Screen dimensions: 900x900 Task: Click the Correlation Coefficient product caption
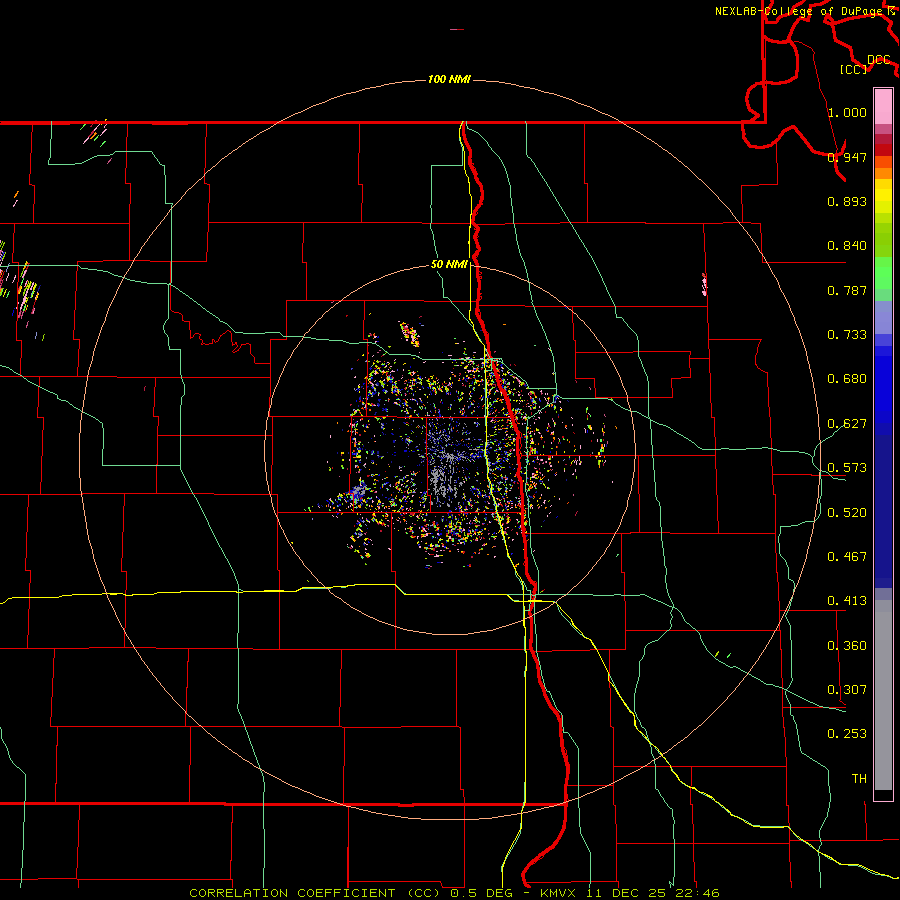tap(454, 893)
